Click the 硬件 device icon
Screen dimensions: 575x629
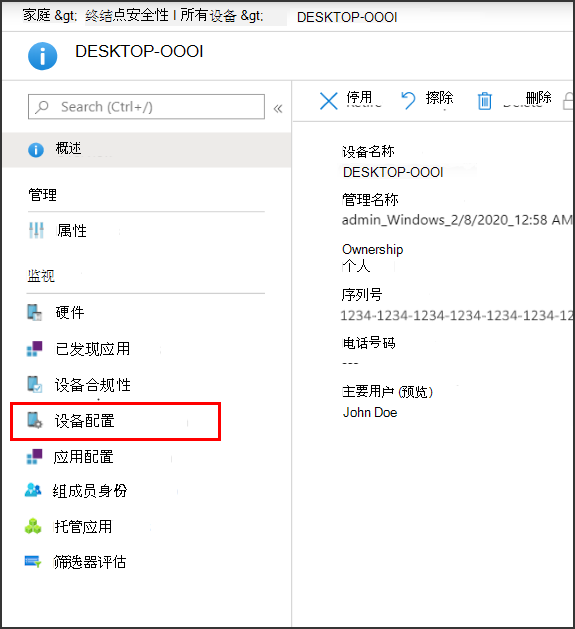[35, 312]
